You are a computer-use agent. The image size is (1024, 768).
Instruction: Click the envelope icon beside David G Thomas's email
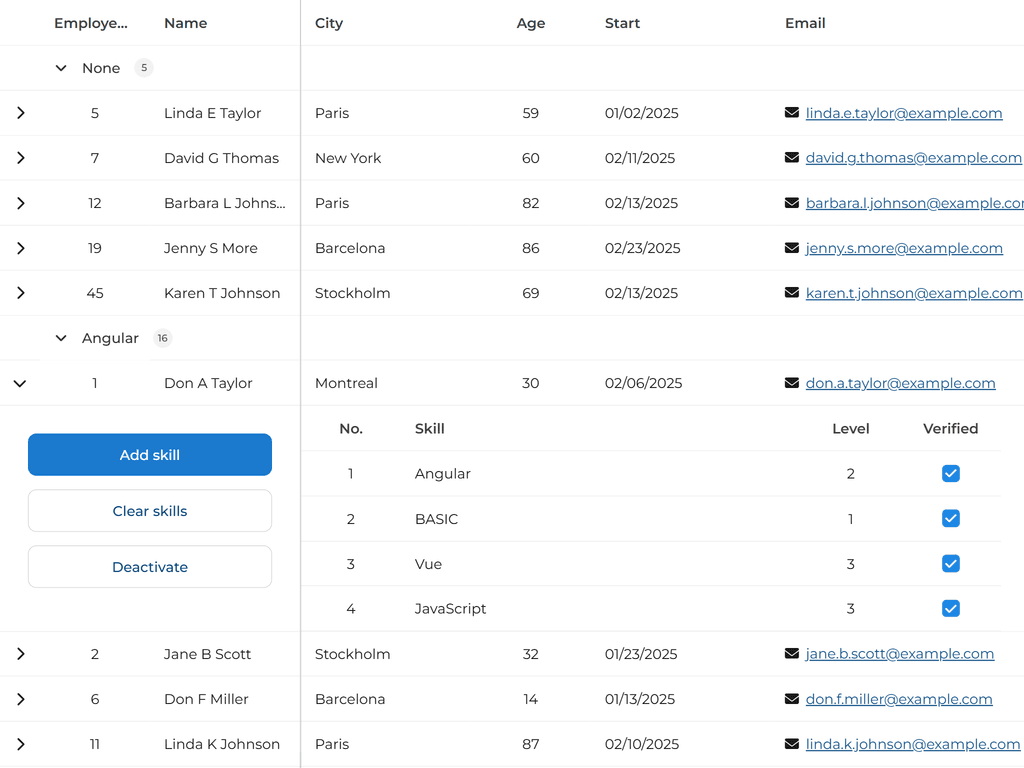tap(791, 158)
